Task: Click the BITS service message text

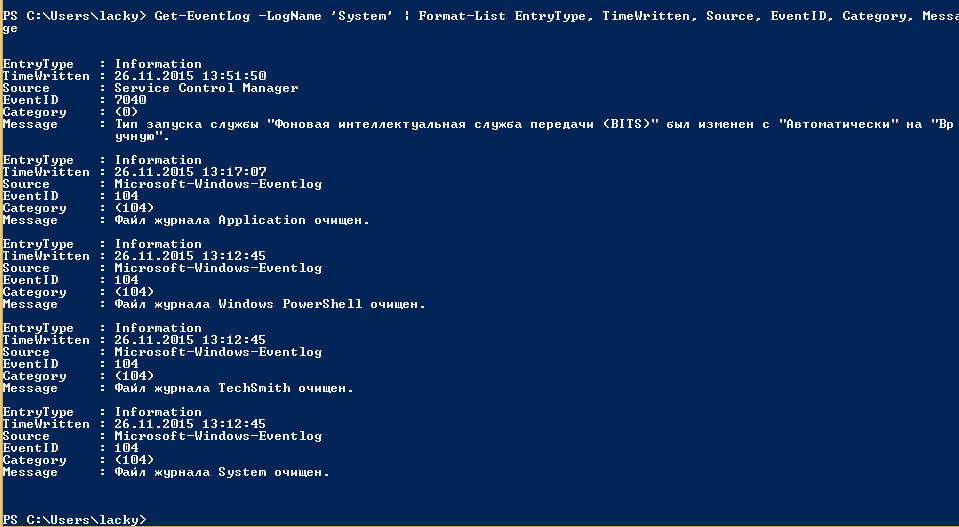Action: click(x=500, y=124)
